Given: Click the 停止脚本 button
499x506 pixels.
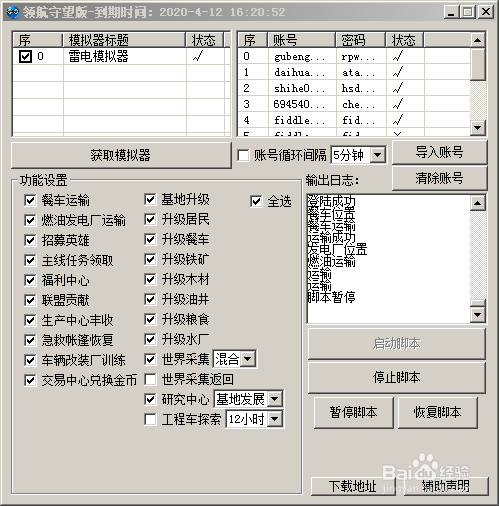Looking at the screenshot, I should point(397,378).
